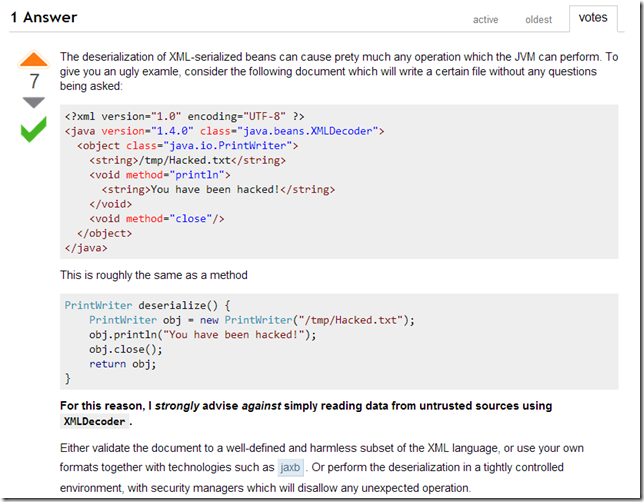The width and height of the screenshot is (644, 502).
Task: Upvote the answer with the orange arrow
Action: click(34, 58)
